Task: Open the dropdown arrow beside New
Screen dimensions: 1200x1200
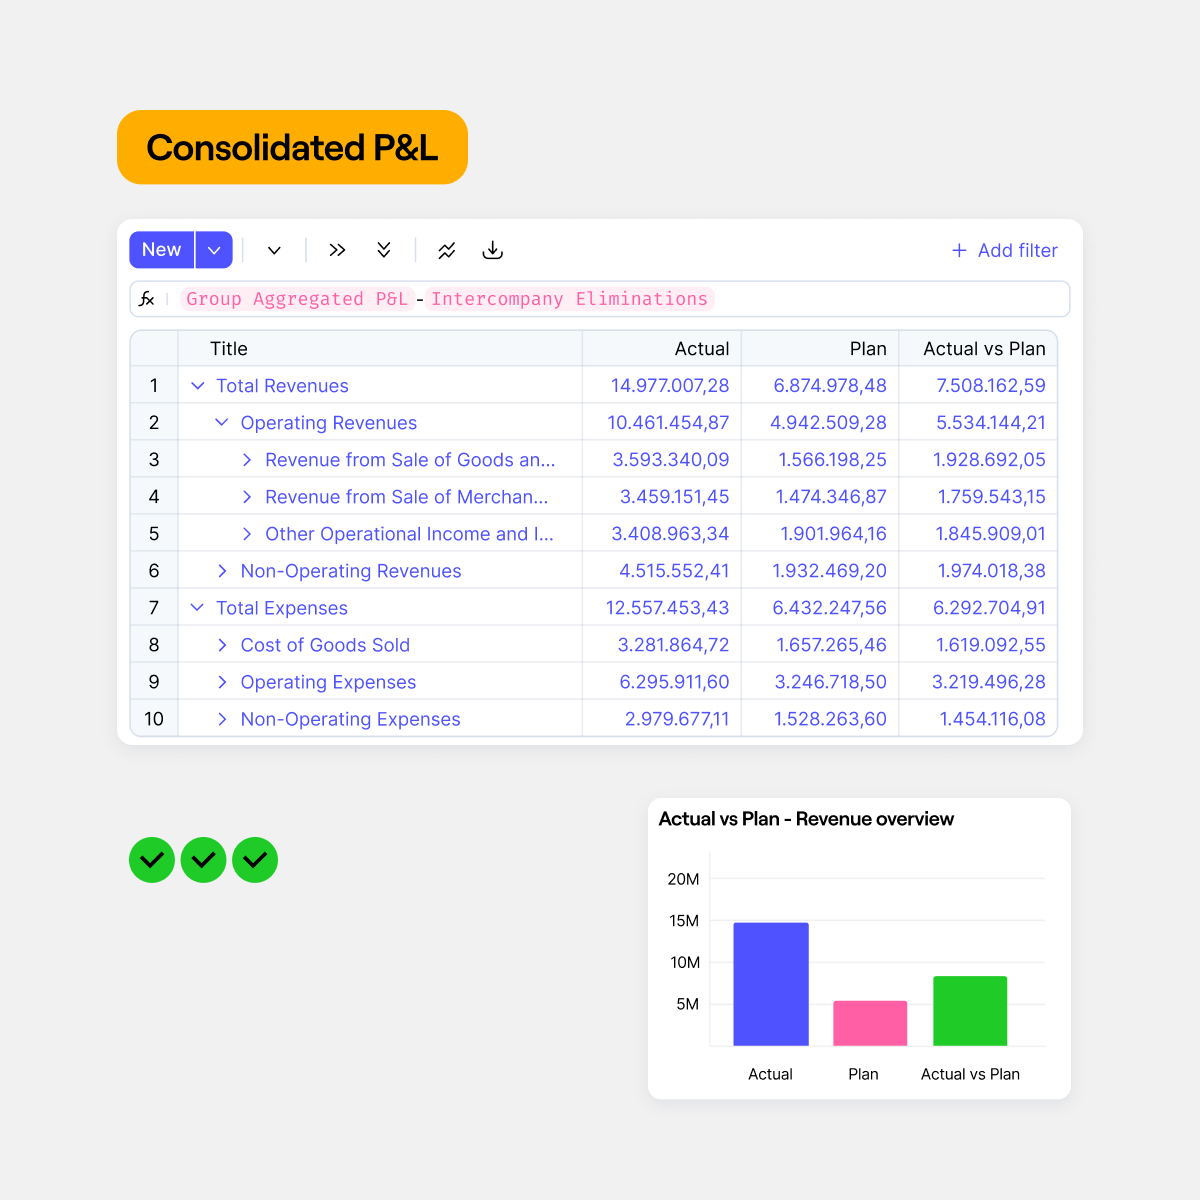Action: point(214,250)
